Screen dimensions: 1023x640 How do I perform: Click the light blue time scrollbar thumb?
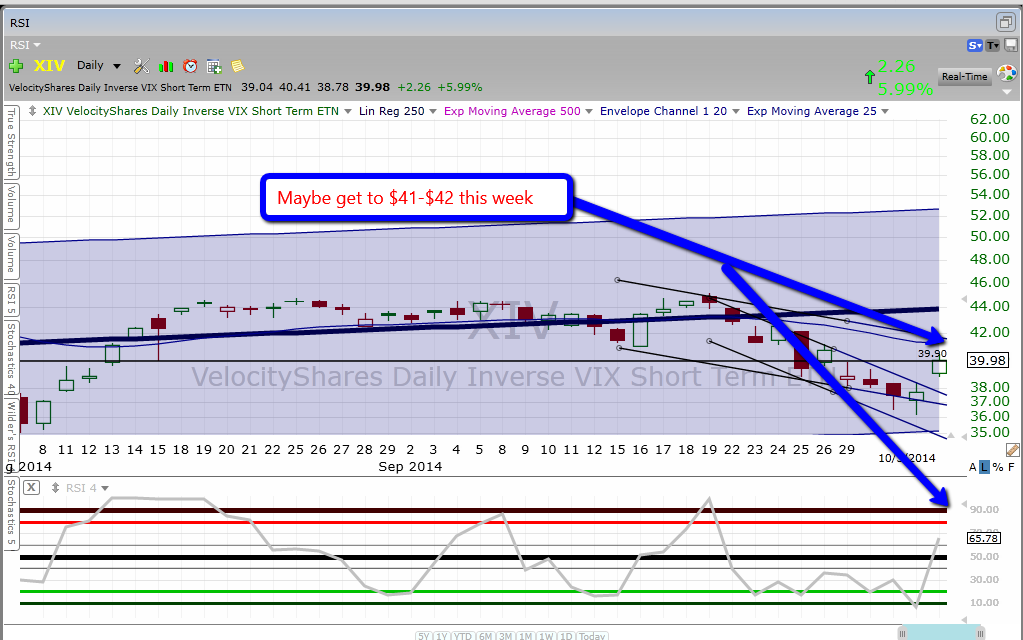941,632
